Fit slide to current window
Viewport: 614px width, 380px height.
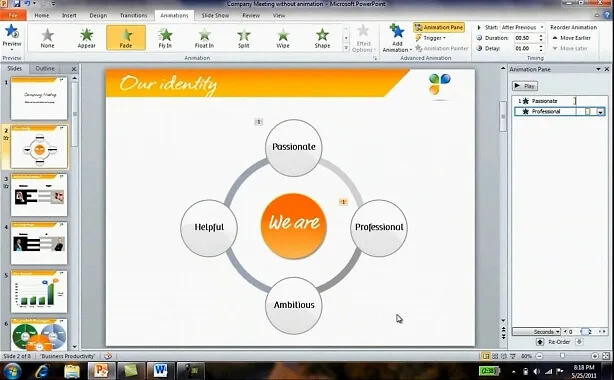(x=606, y=356)
